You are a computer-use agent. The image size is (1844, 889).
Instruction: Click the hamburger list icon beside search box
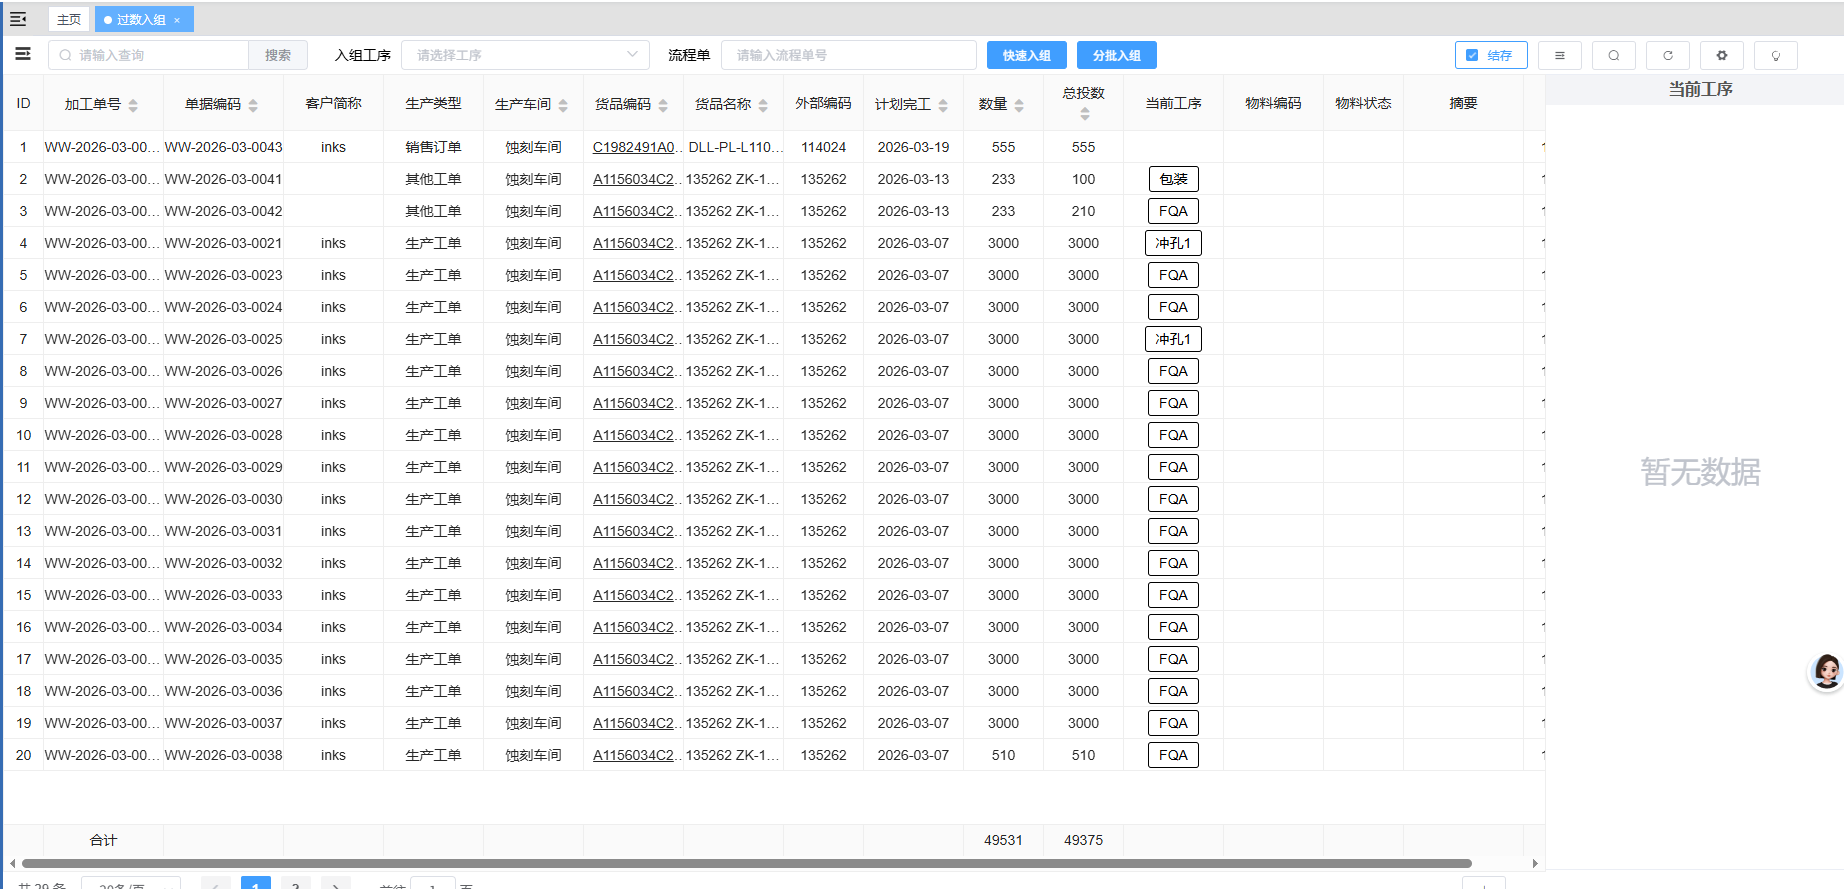click(23, 55)
